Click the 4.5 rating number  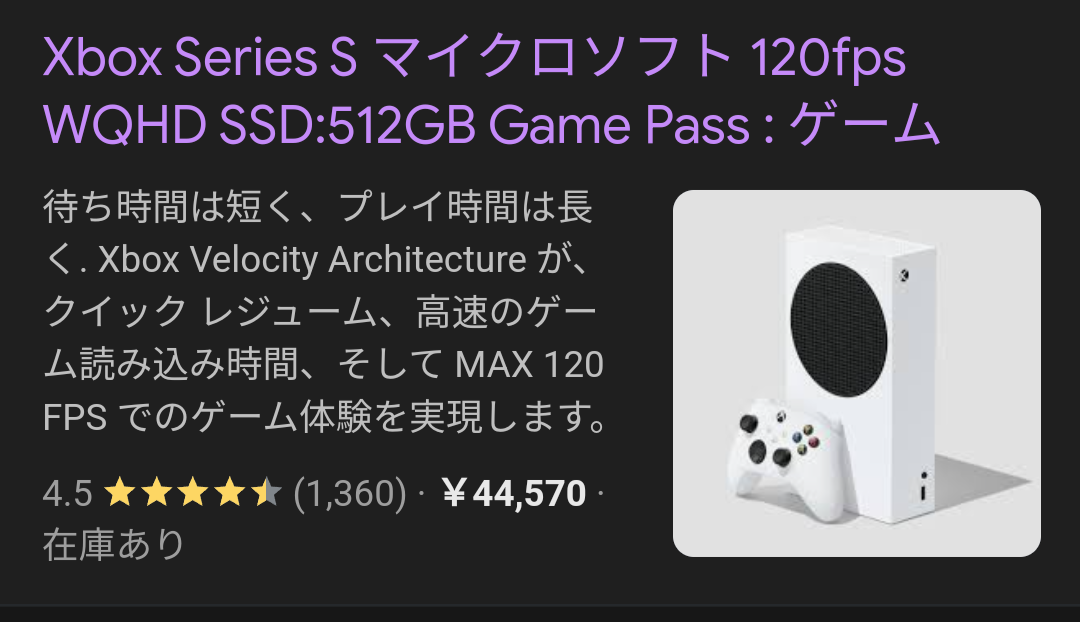tap(68, 493)
